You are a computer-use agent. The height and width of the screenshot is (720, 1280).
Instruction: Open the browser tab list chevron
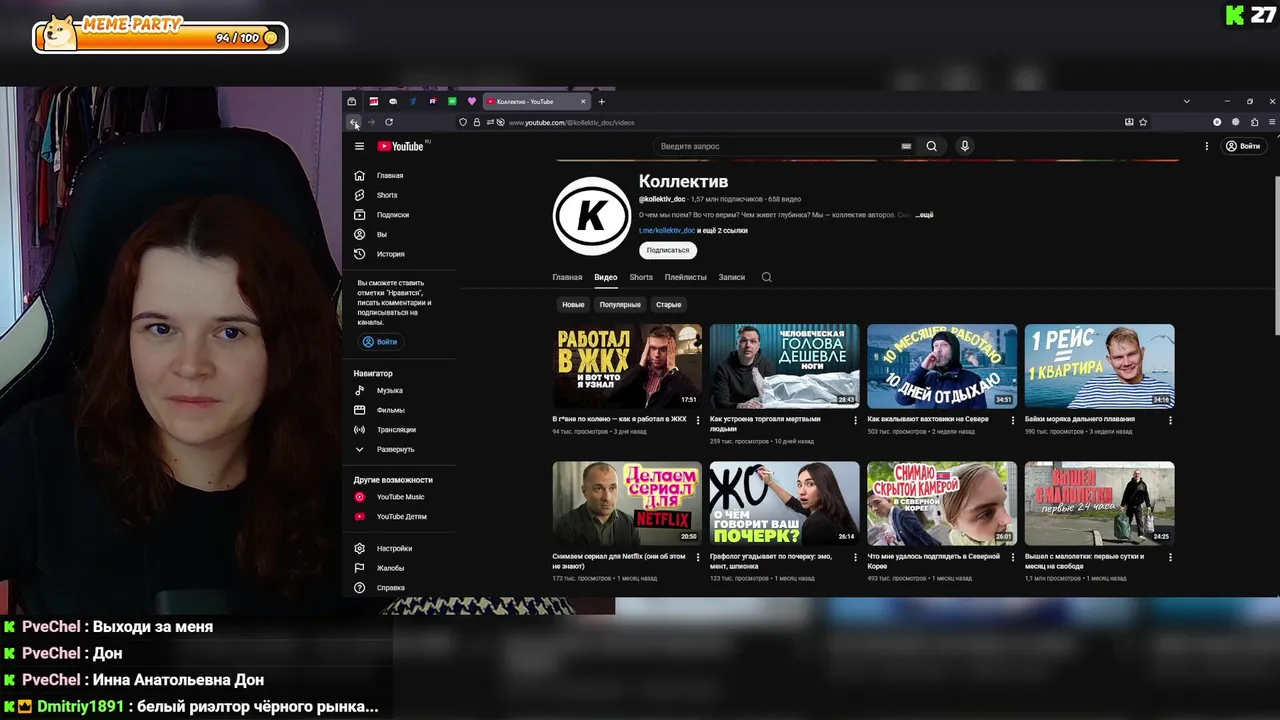[1186, 101]
